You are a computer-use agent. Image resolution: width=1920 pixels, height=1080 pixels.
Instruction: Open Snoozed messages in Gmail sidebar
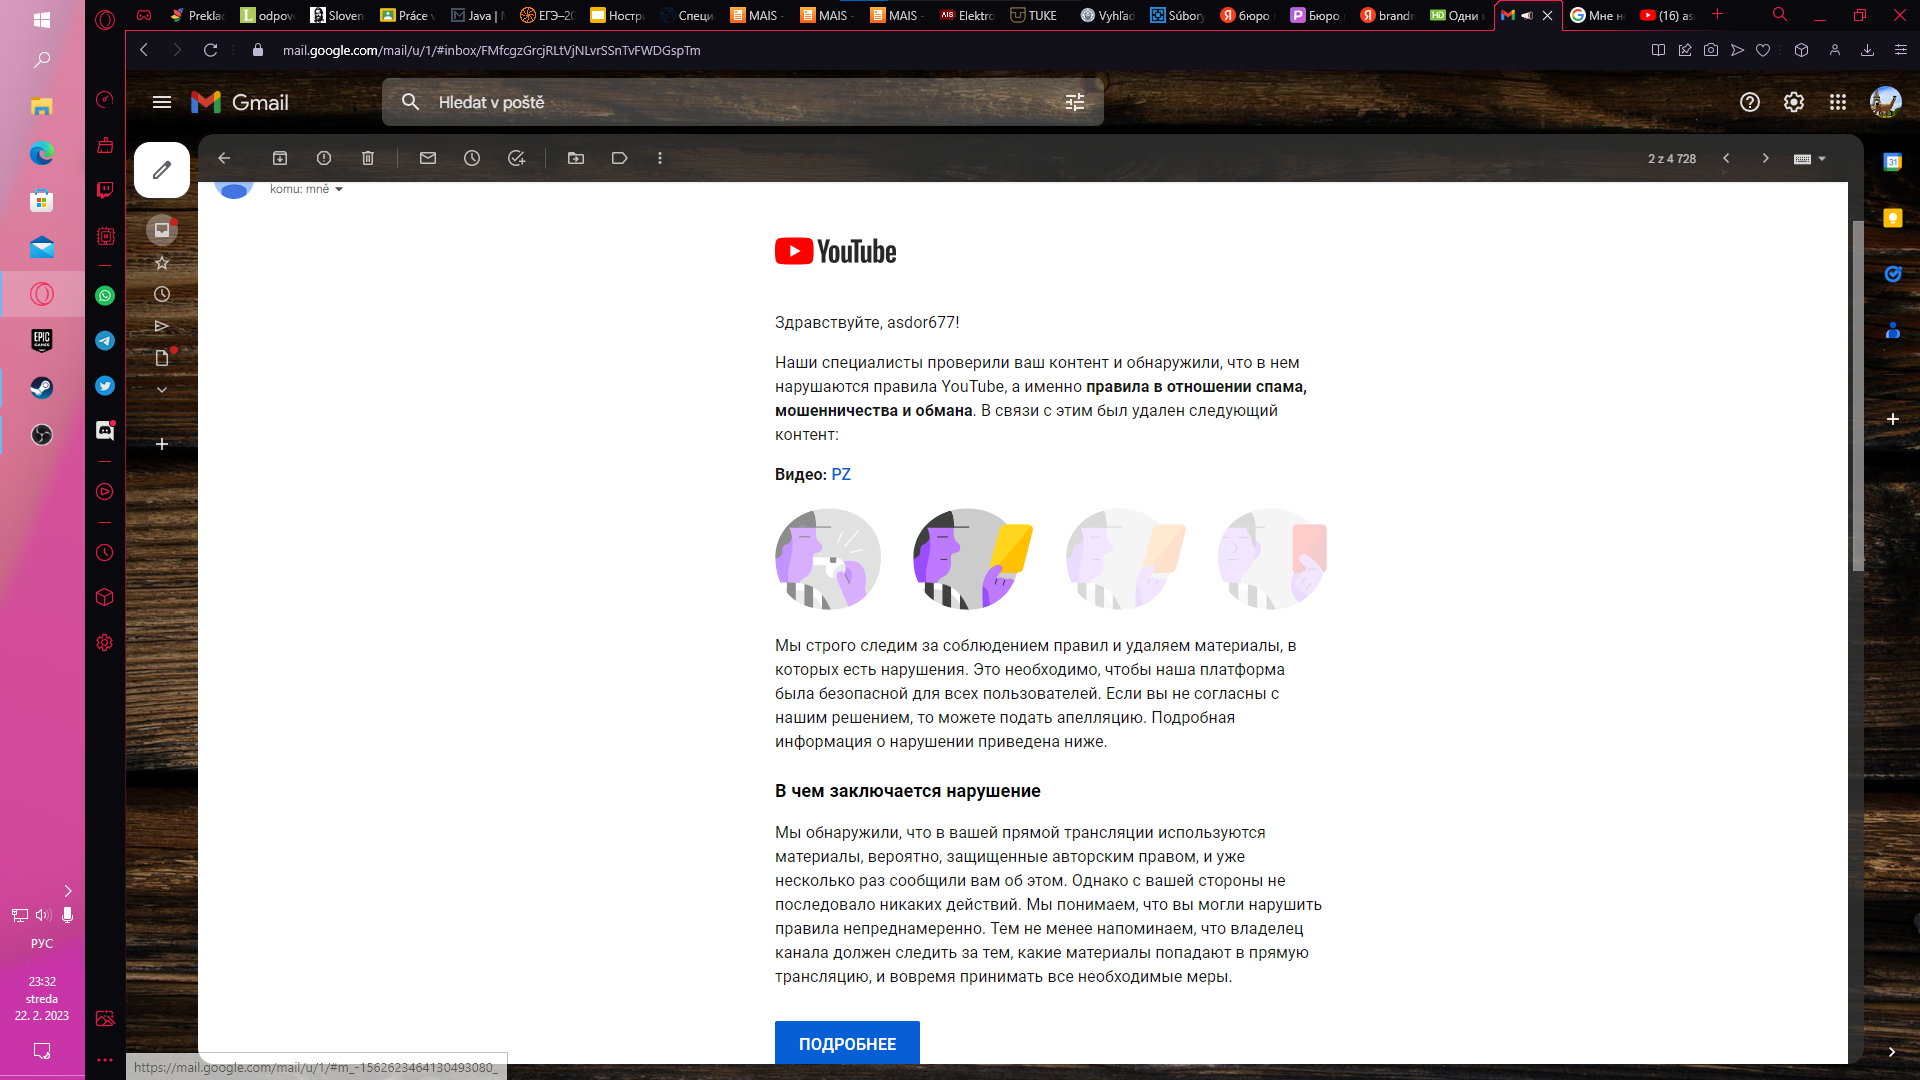(x=162, y=295)
